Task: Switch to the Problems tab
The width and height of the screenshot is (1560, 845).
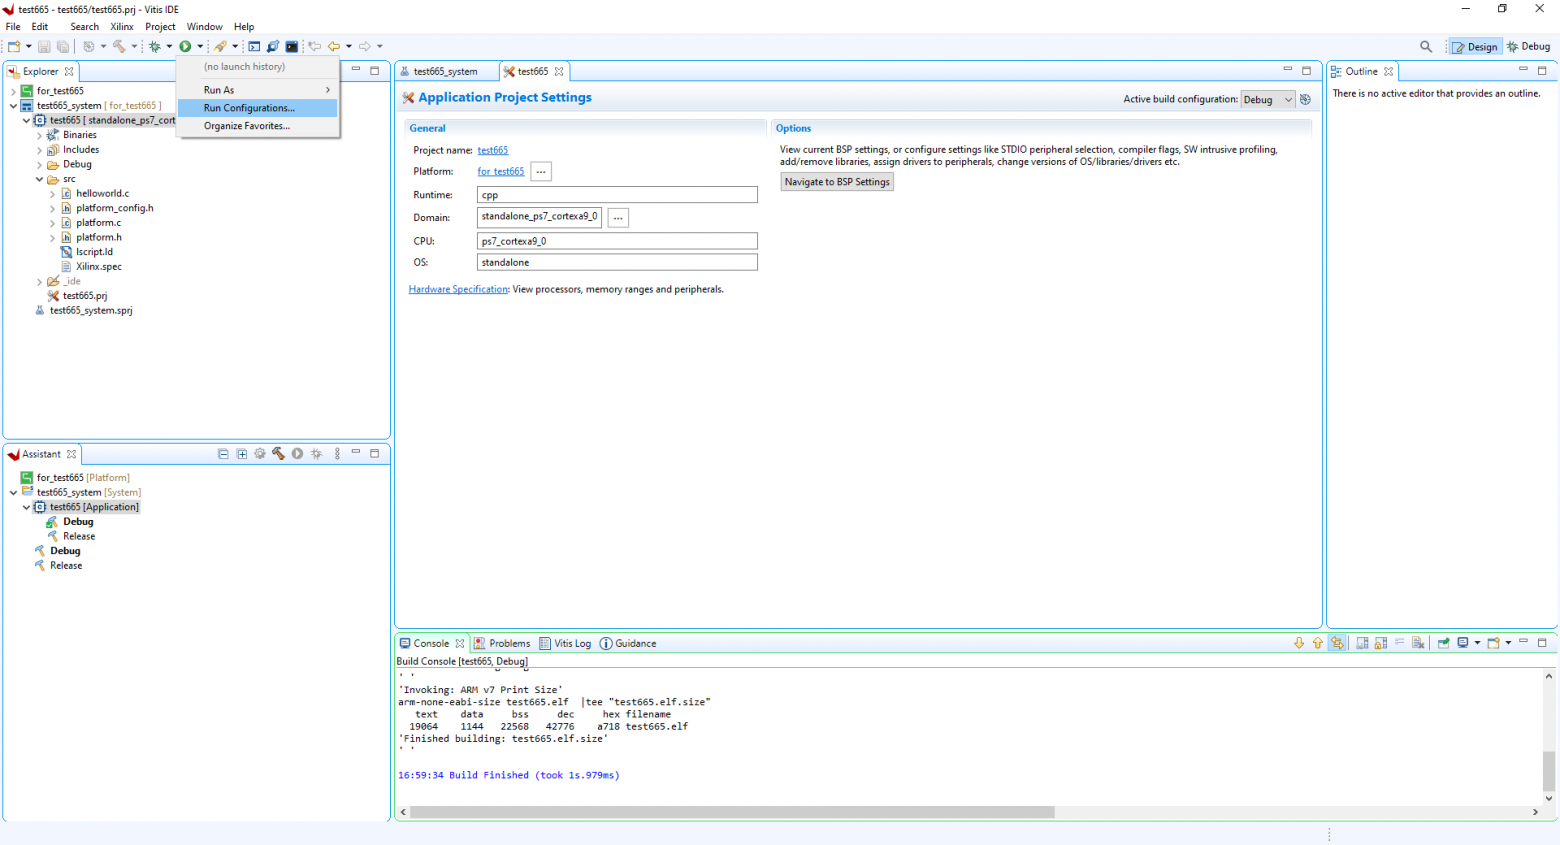Action: tap(502, 643)
